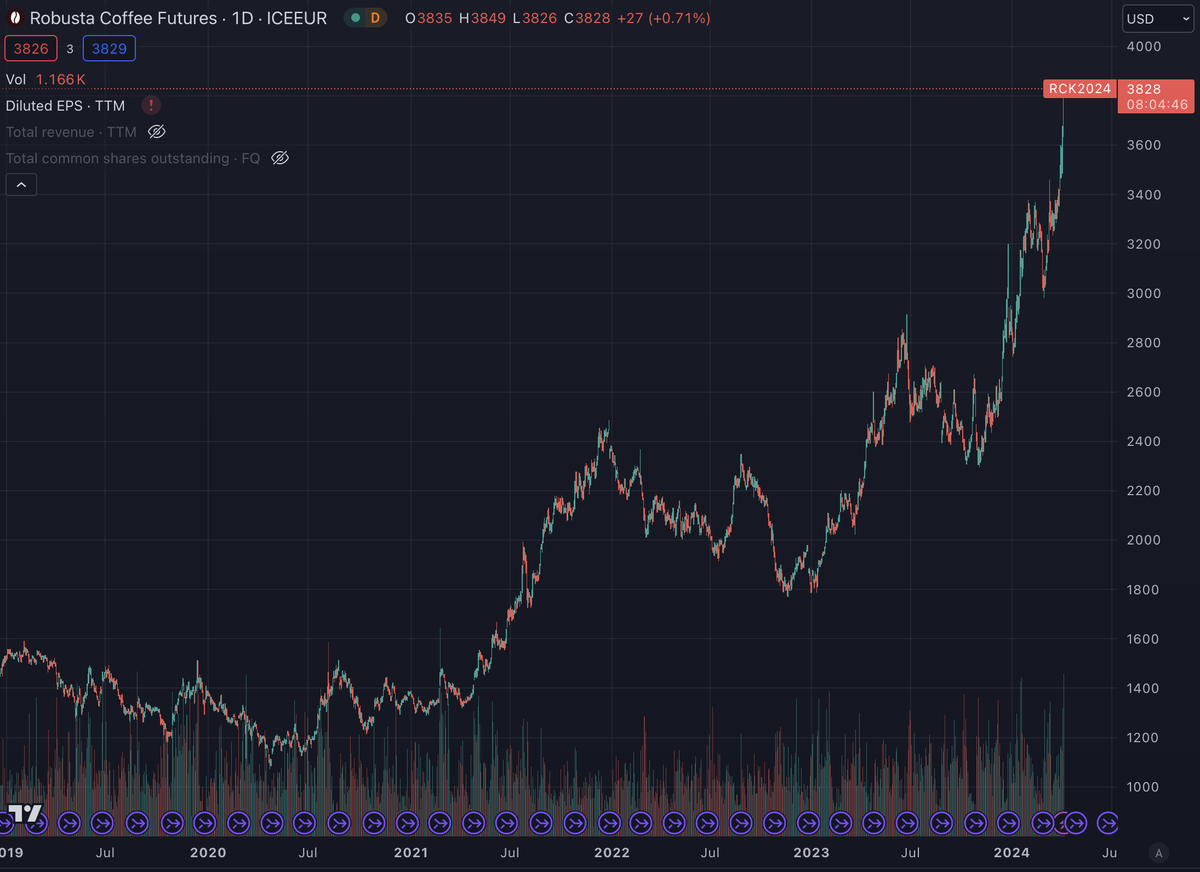Viewport: 1200px width, 872px height.
Task: Click the RCK2024 contract label
Action: tap(1079, 89)
